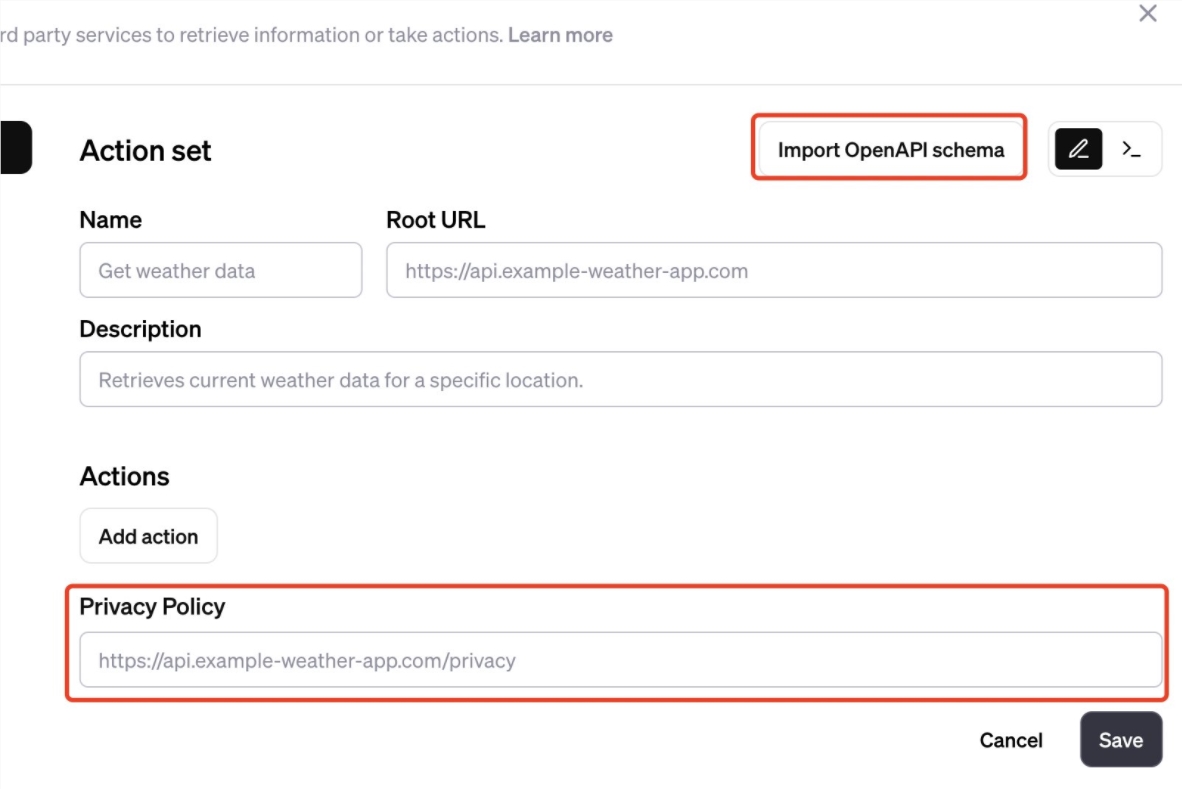This screenshot has height=789, width=1182.
Task: Click the Add action button
Action: (x=149, y=536)
